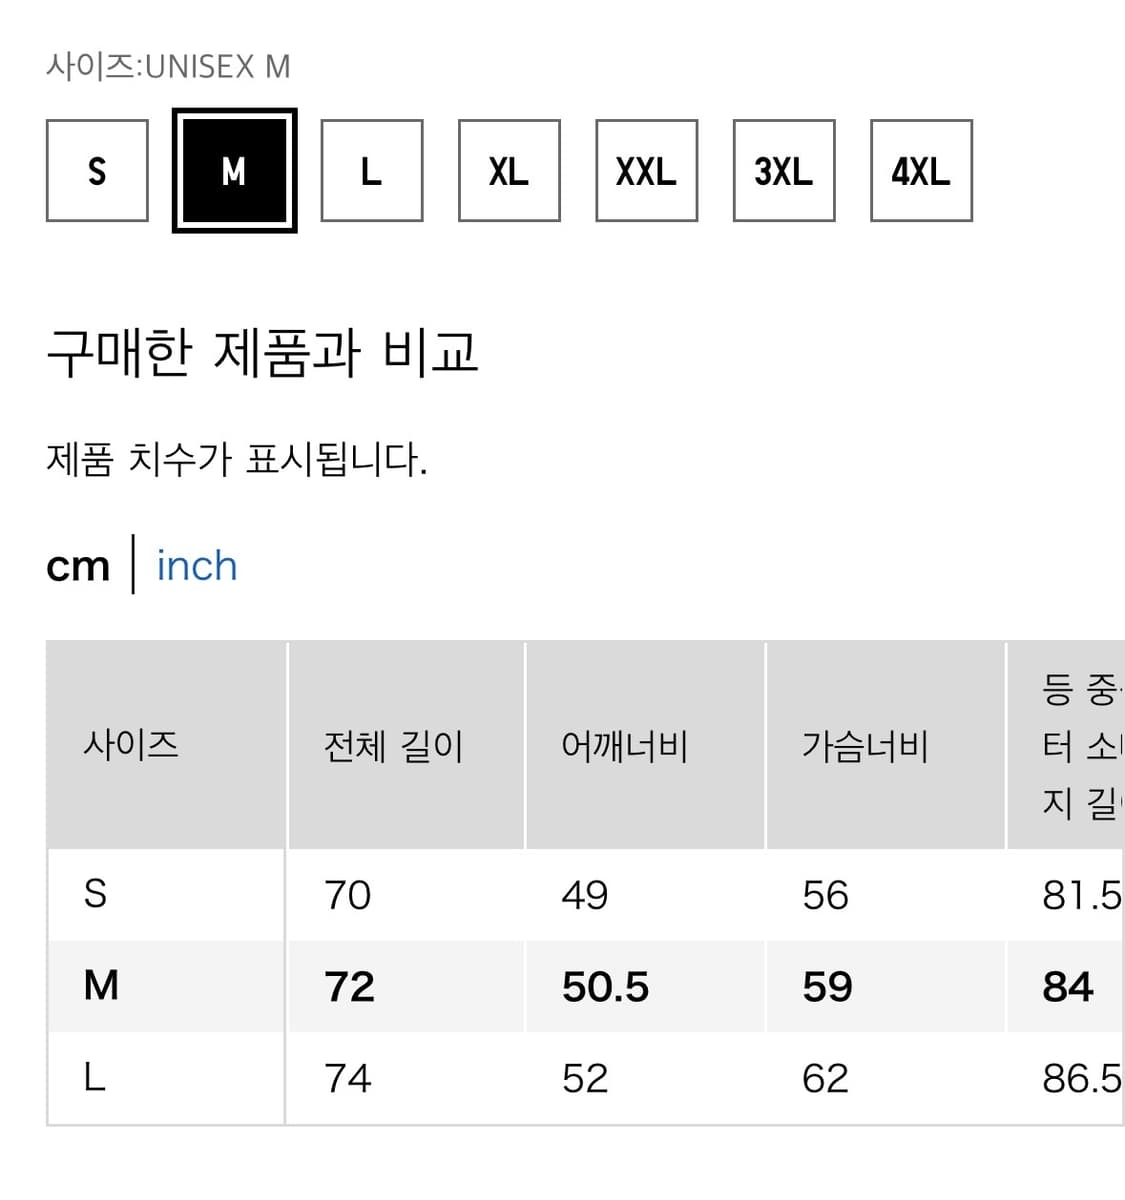Pick the XL size box
Viewport: 1125px width, 1200px height.
pyautogui.click(x=509, y=171)
